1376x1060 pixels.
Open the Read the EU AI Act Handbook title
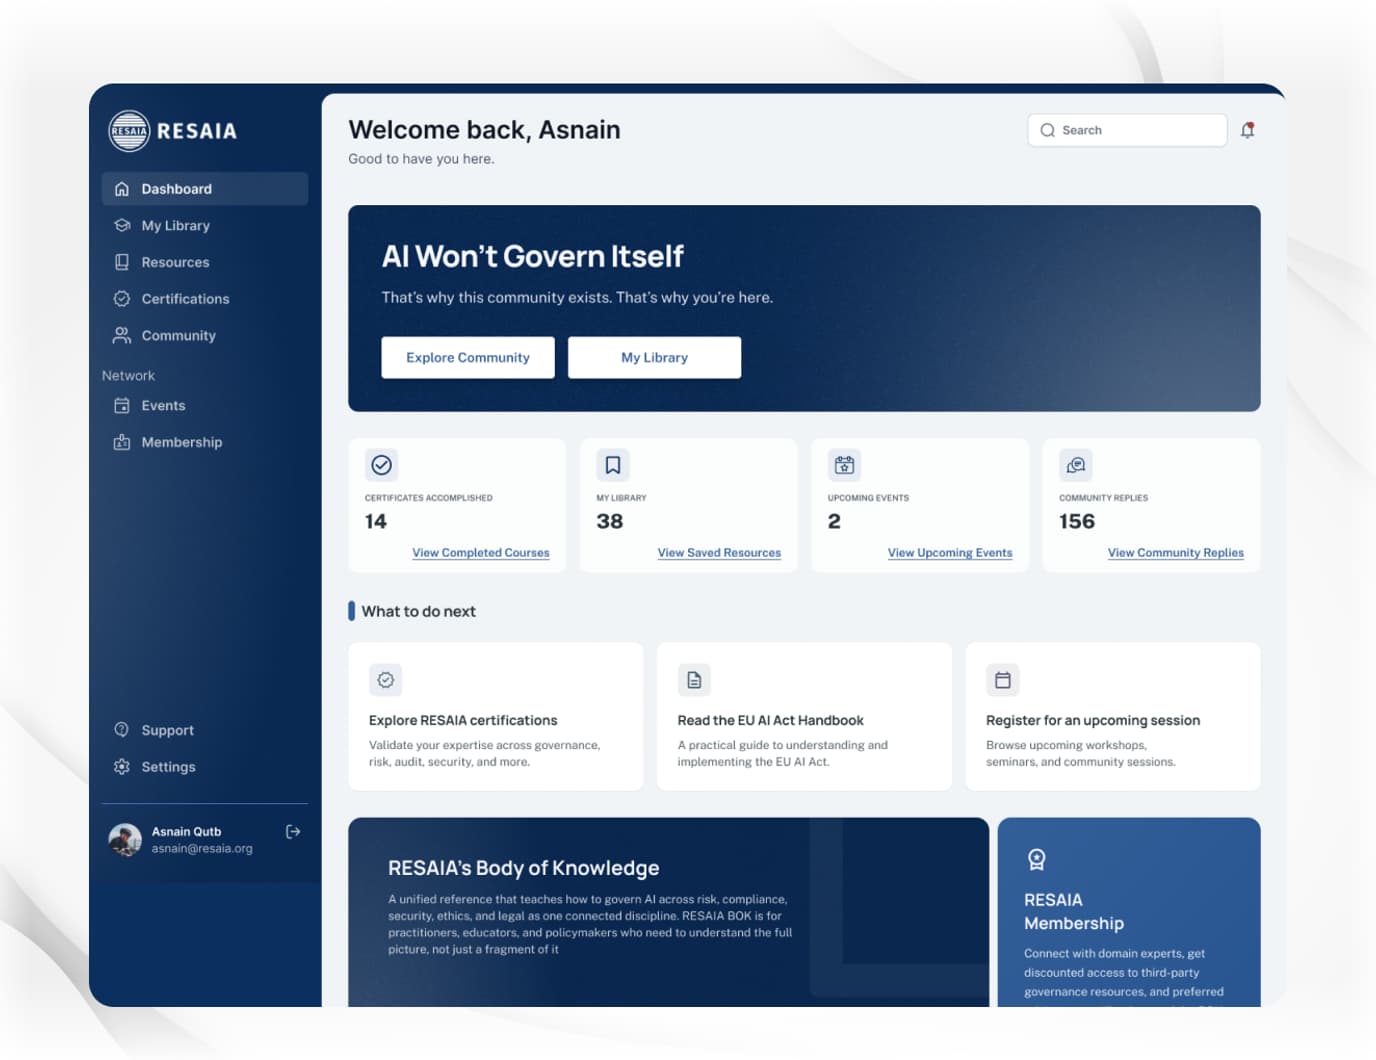tap(770, 721)
